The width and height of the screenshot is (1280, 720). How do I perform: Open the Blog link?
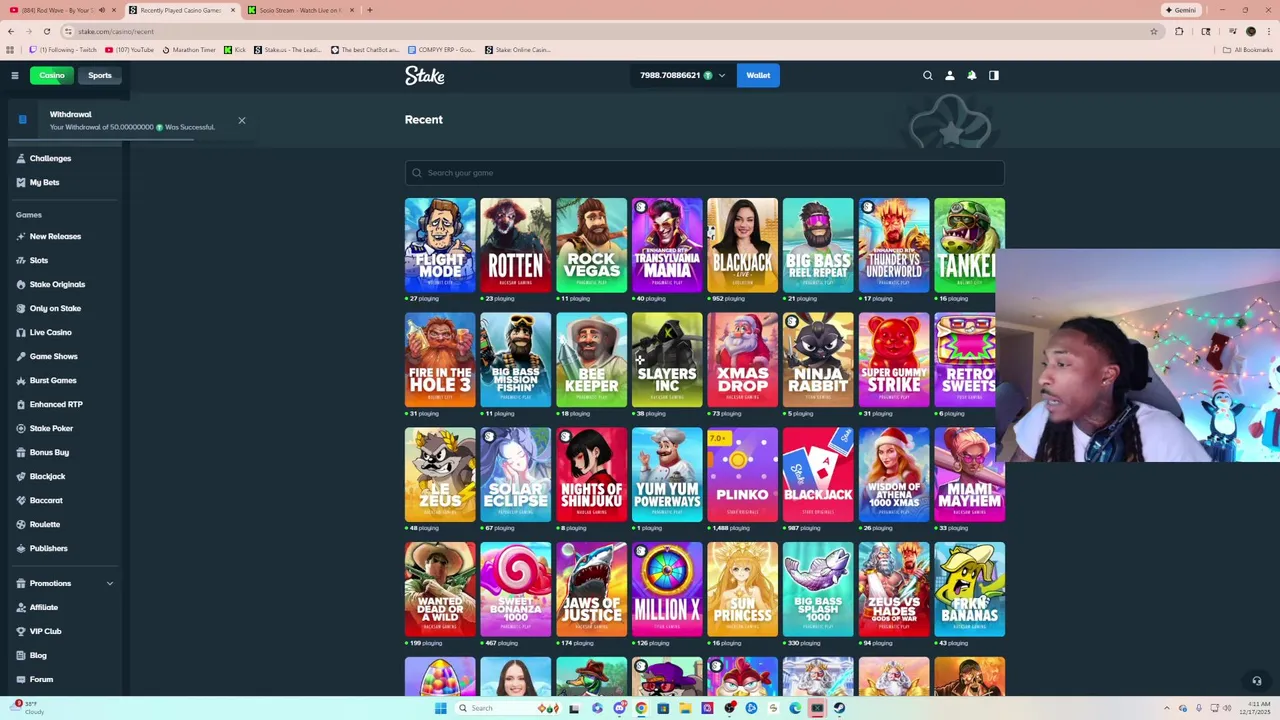pos(38,655)
